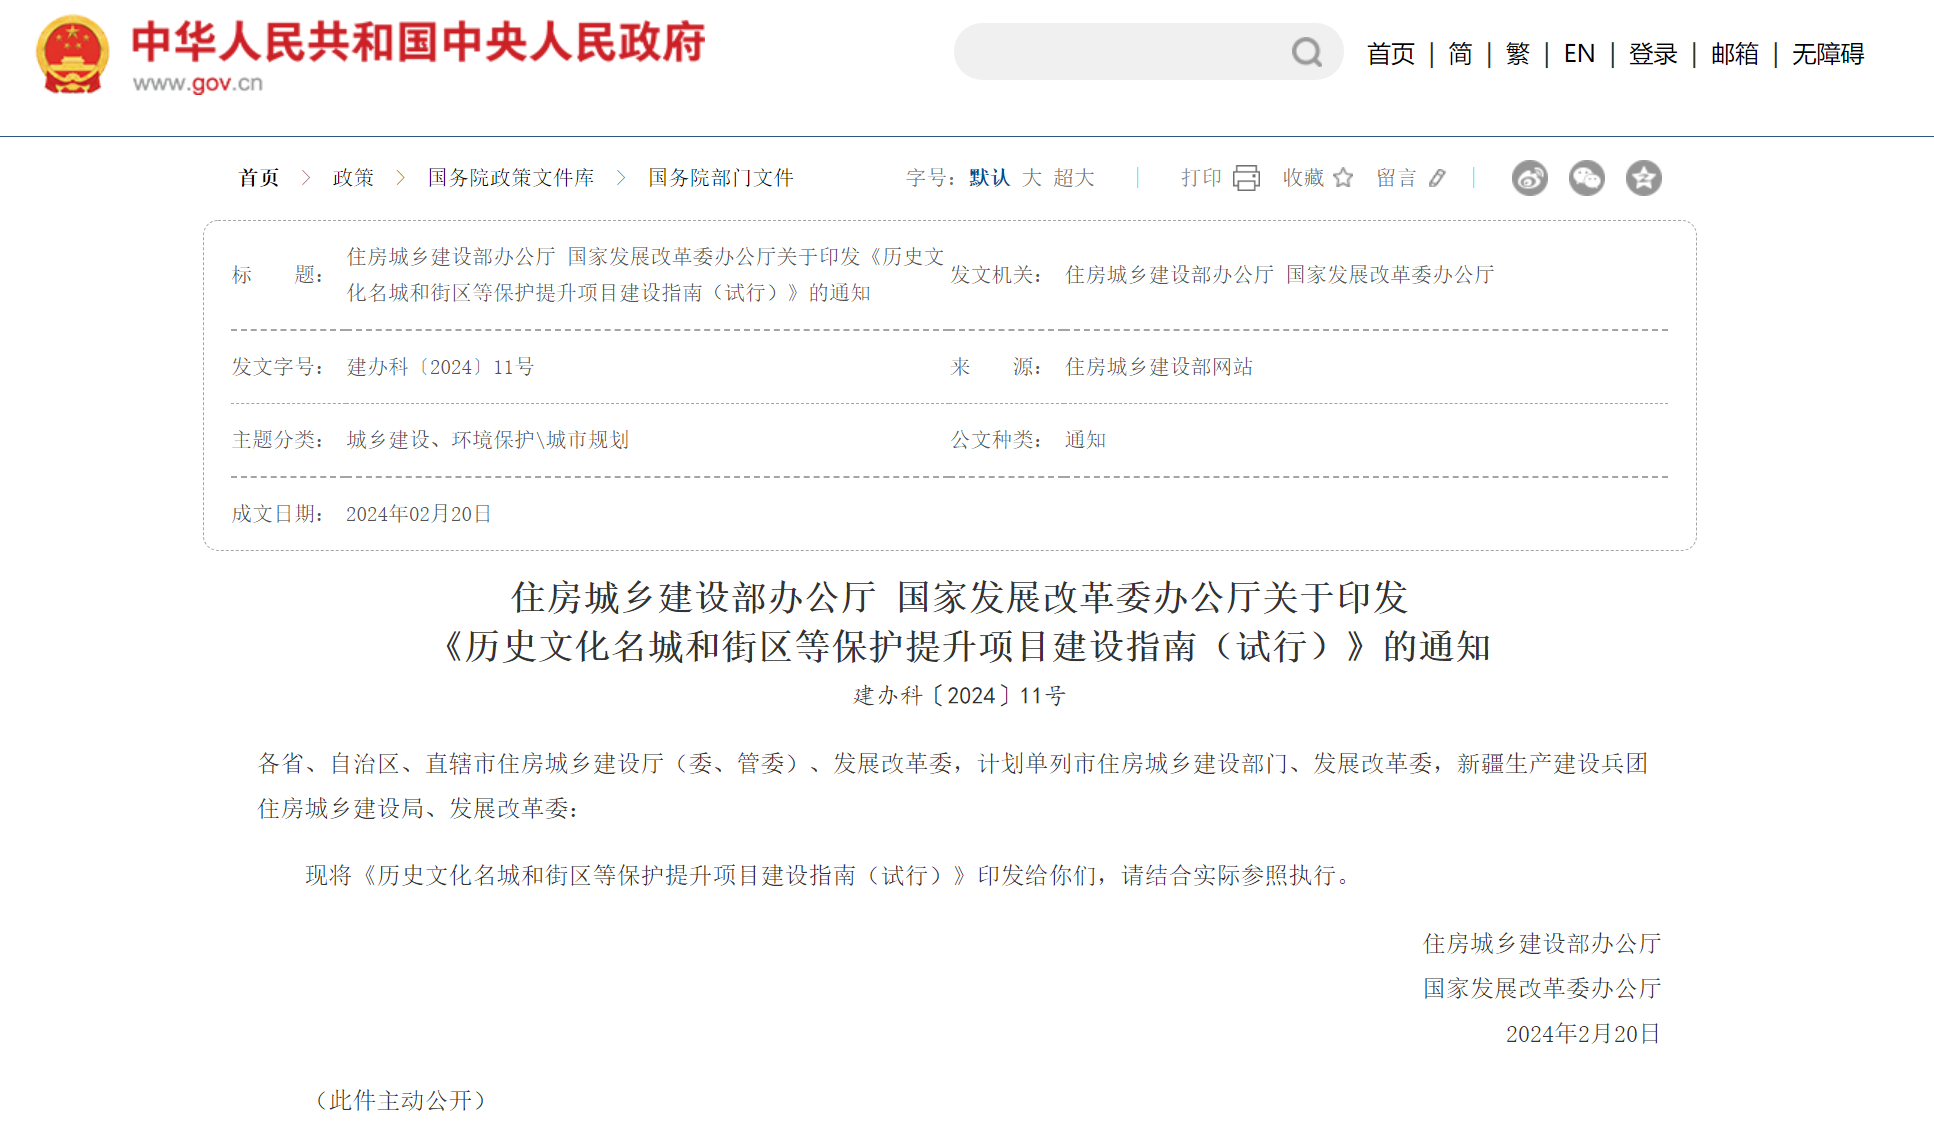
Task: Click the round star share icon
Action: click(x=1643, y=178)
